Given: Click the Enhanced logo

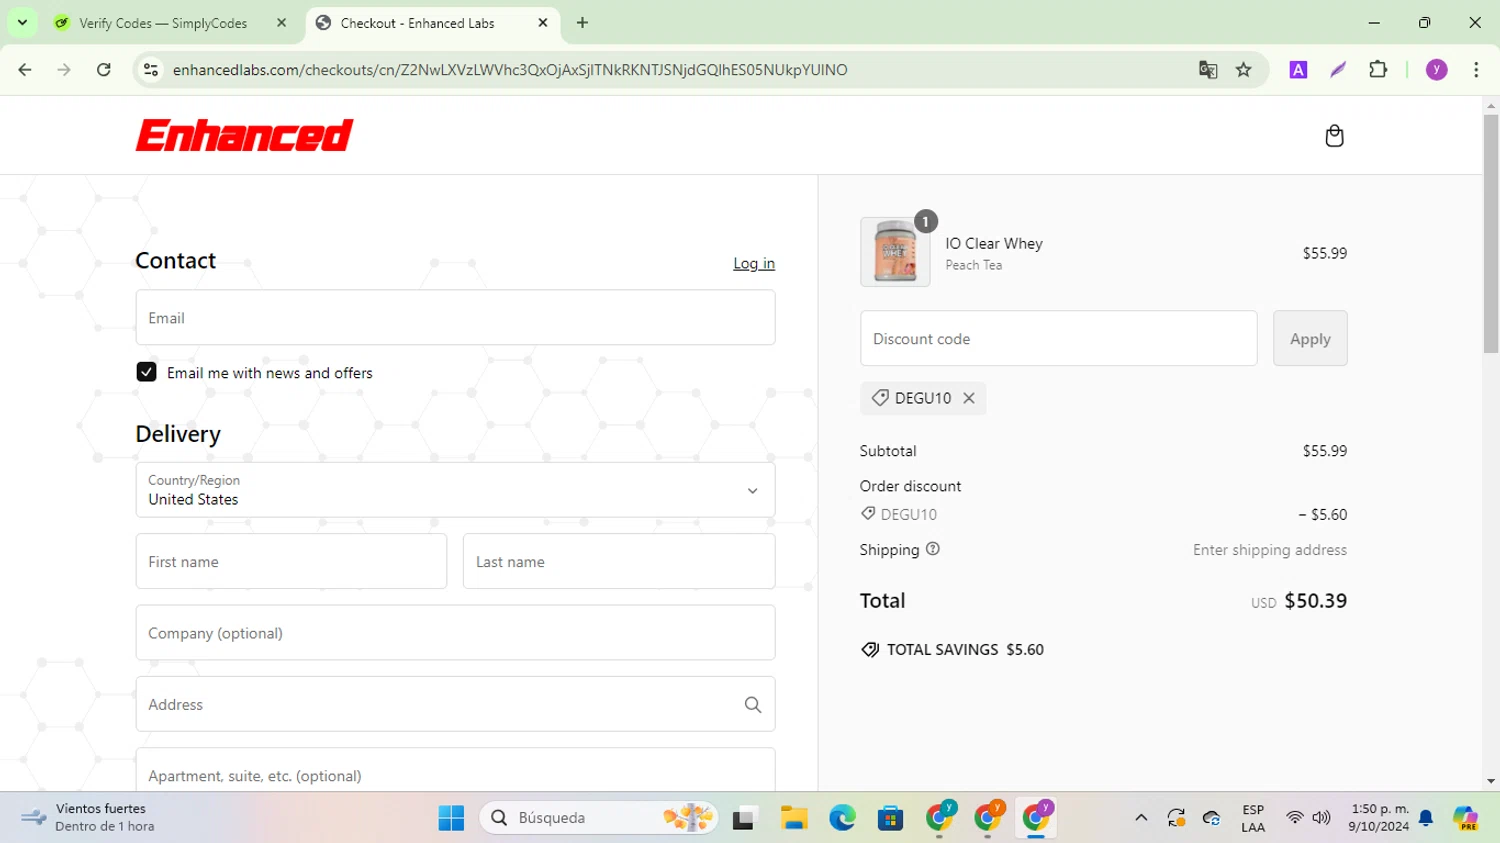Looking at the screenshot, I should click(x=244, y=135).
